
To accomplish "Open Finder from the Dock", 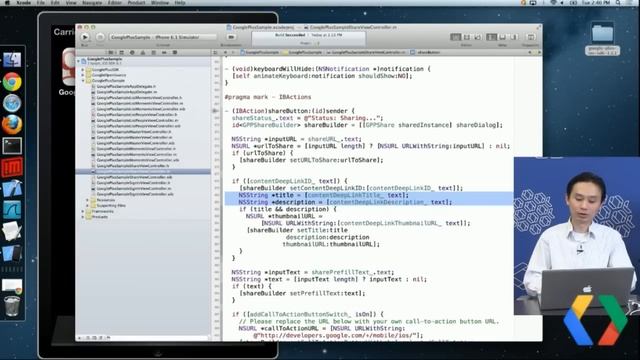I will (x=12, y=60).
